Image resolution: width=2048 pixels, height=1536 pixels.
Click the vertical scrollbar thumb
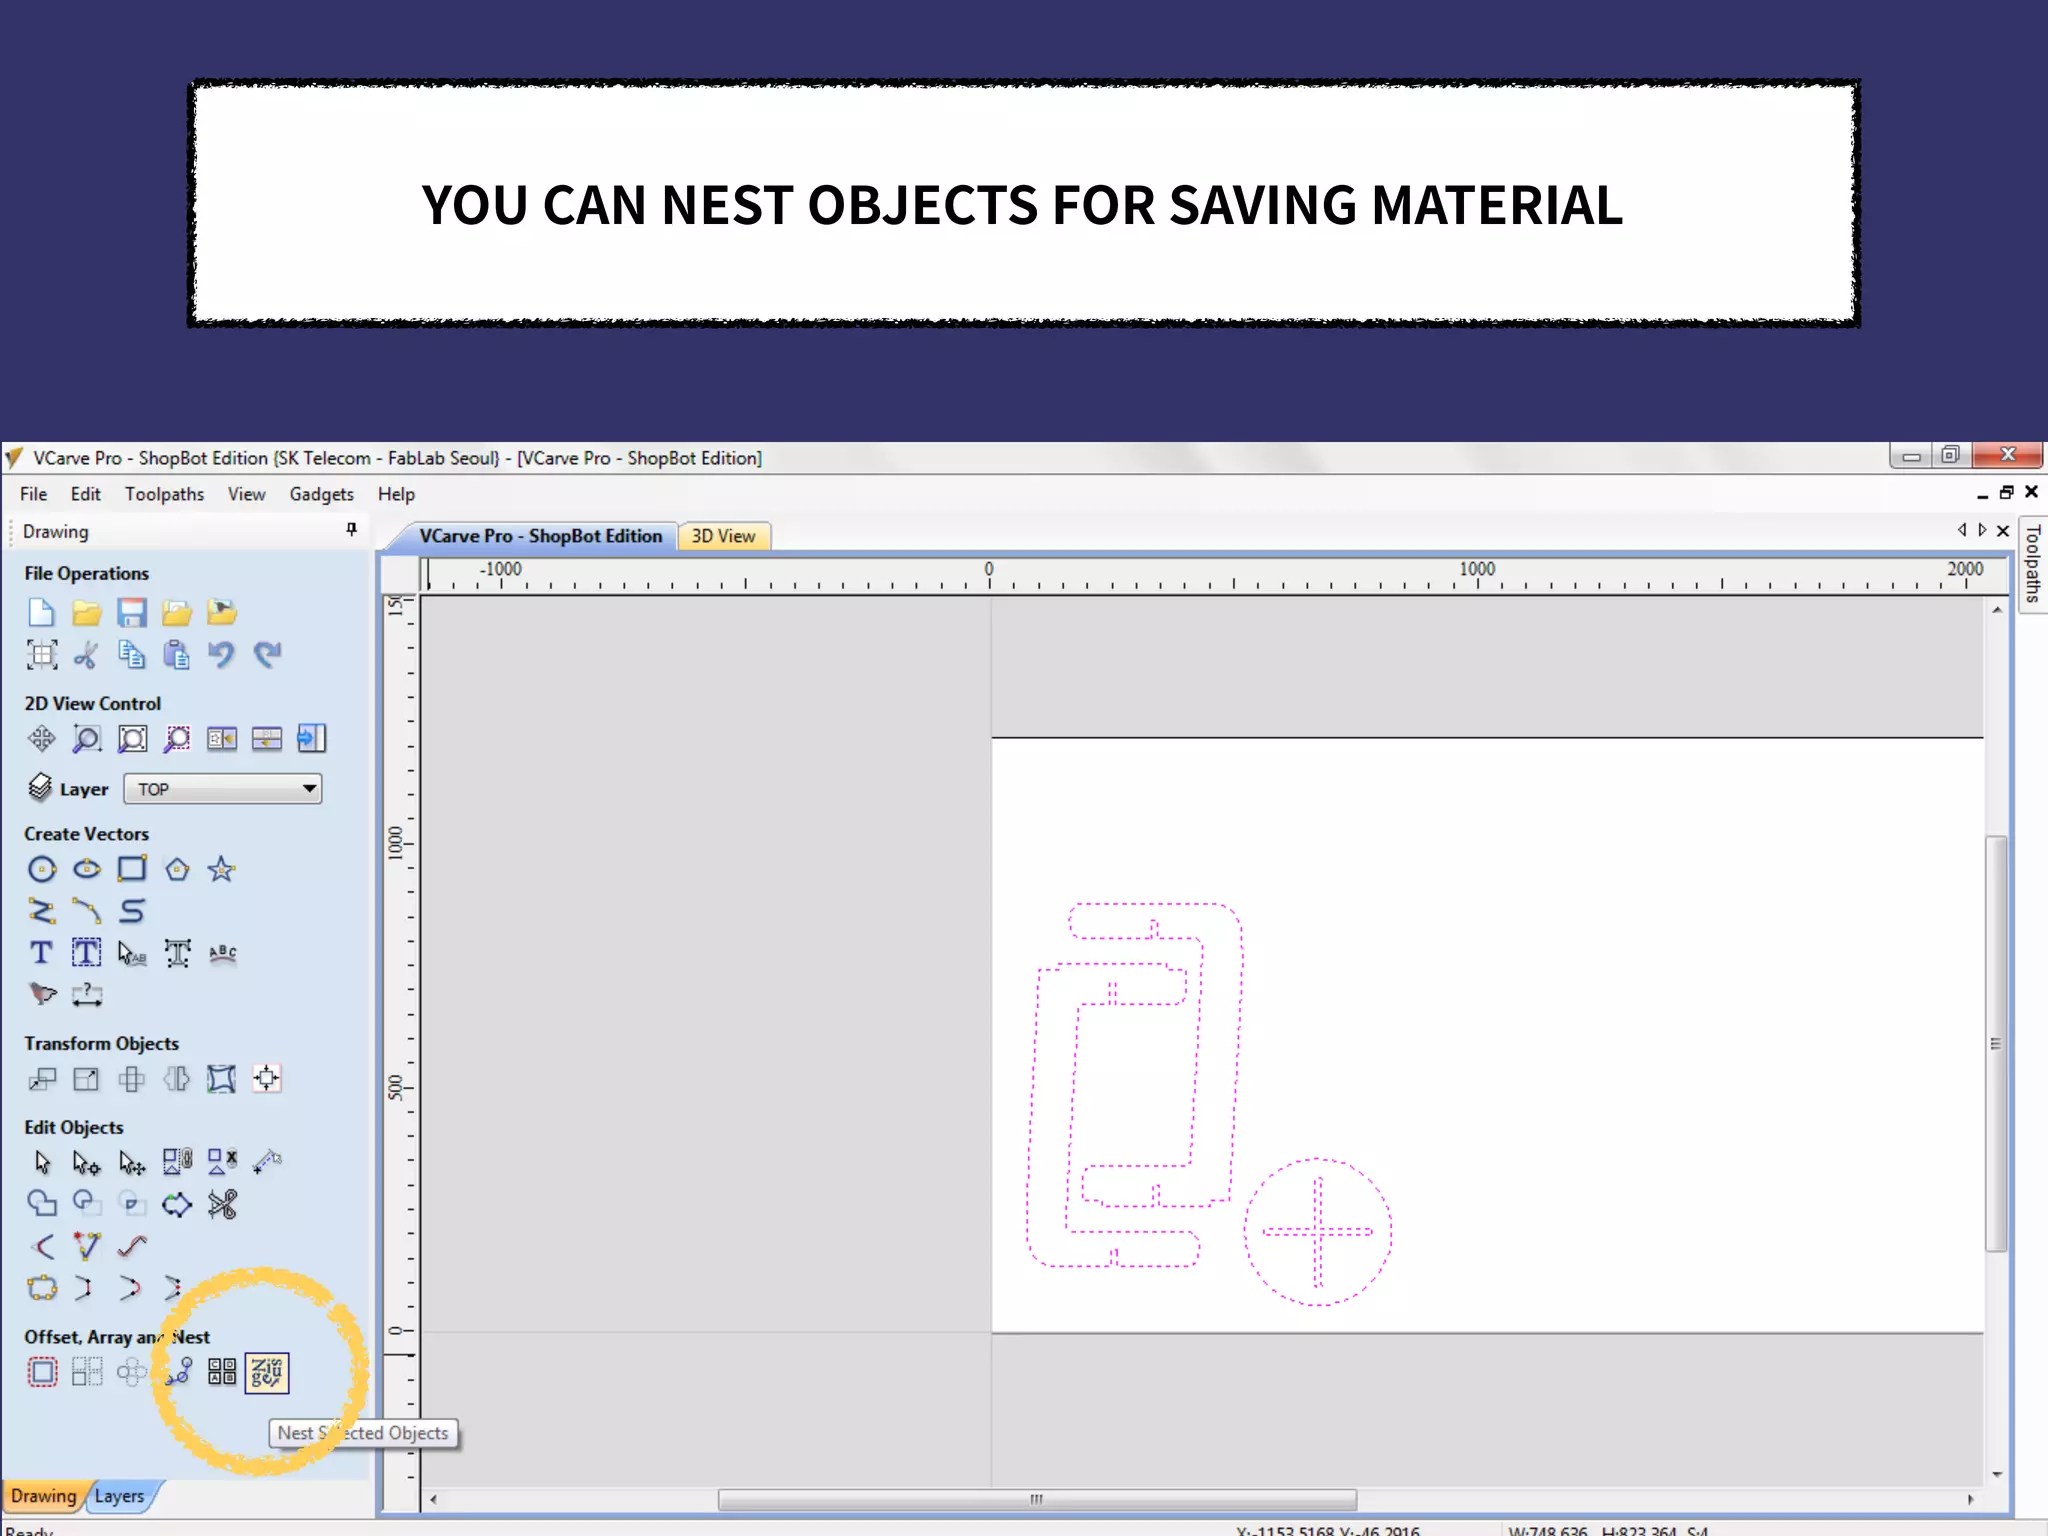(x=1995, y=1043)
